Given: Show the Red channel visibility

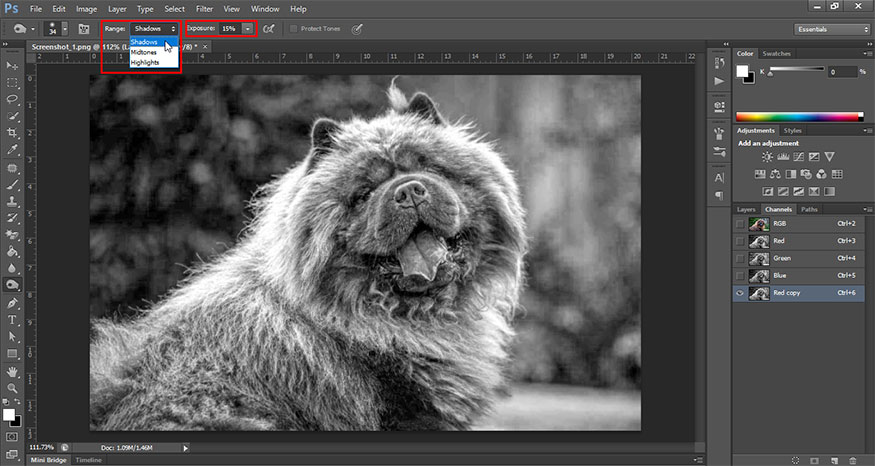Looking at the screenshot, I should point(740,241).
